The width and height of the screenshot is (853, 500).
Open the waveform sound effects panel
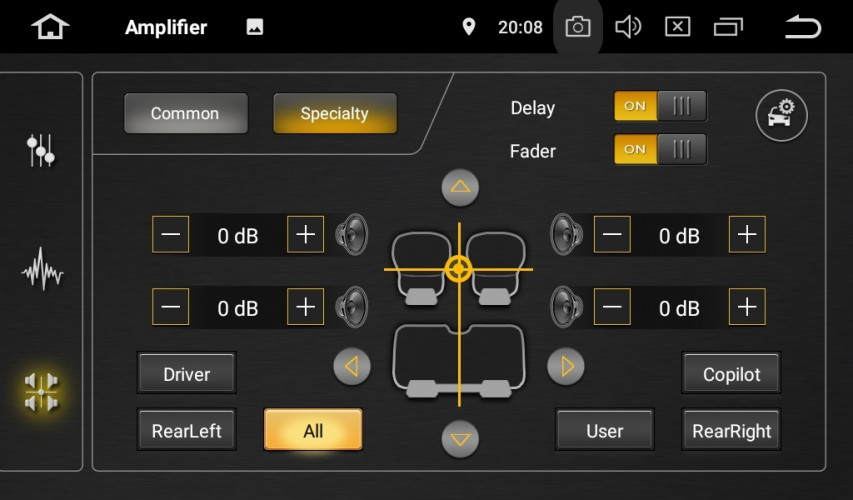coord(41,271)
